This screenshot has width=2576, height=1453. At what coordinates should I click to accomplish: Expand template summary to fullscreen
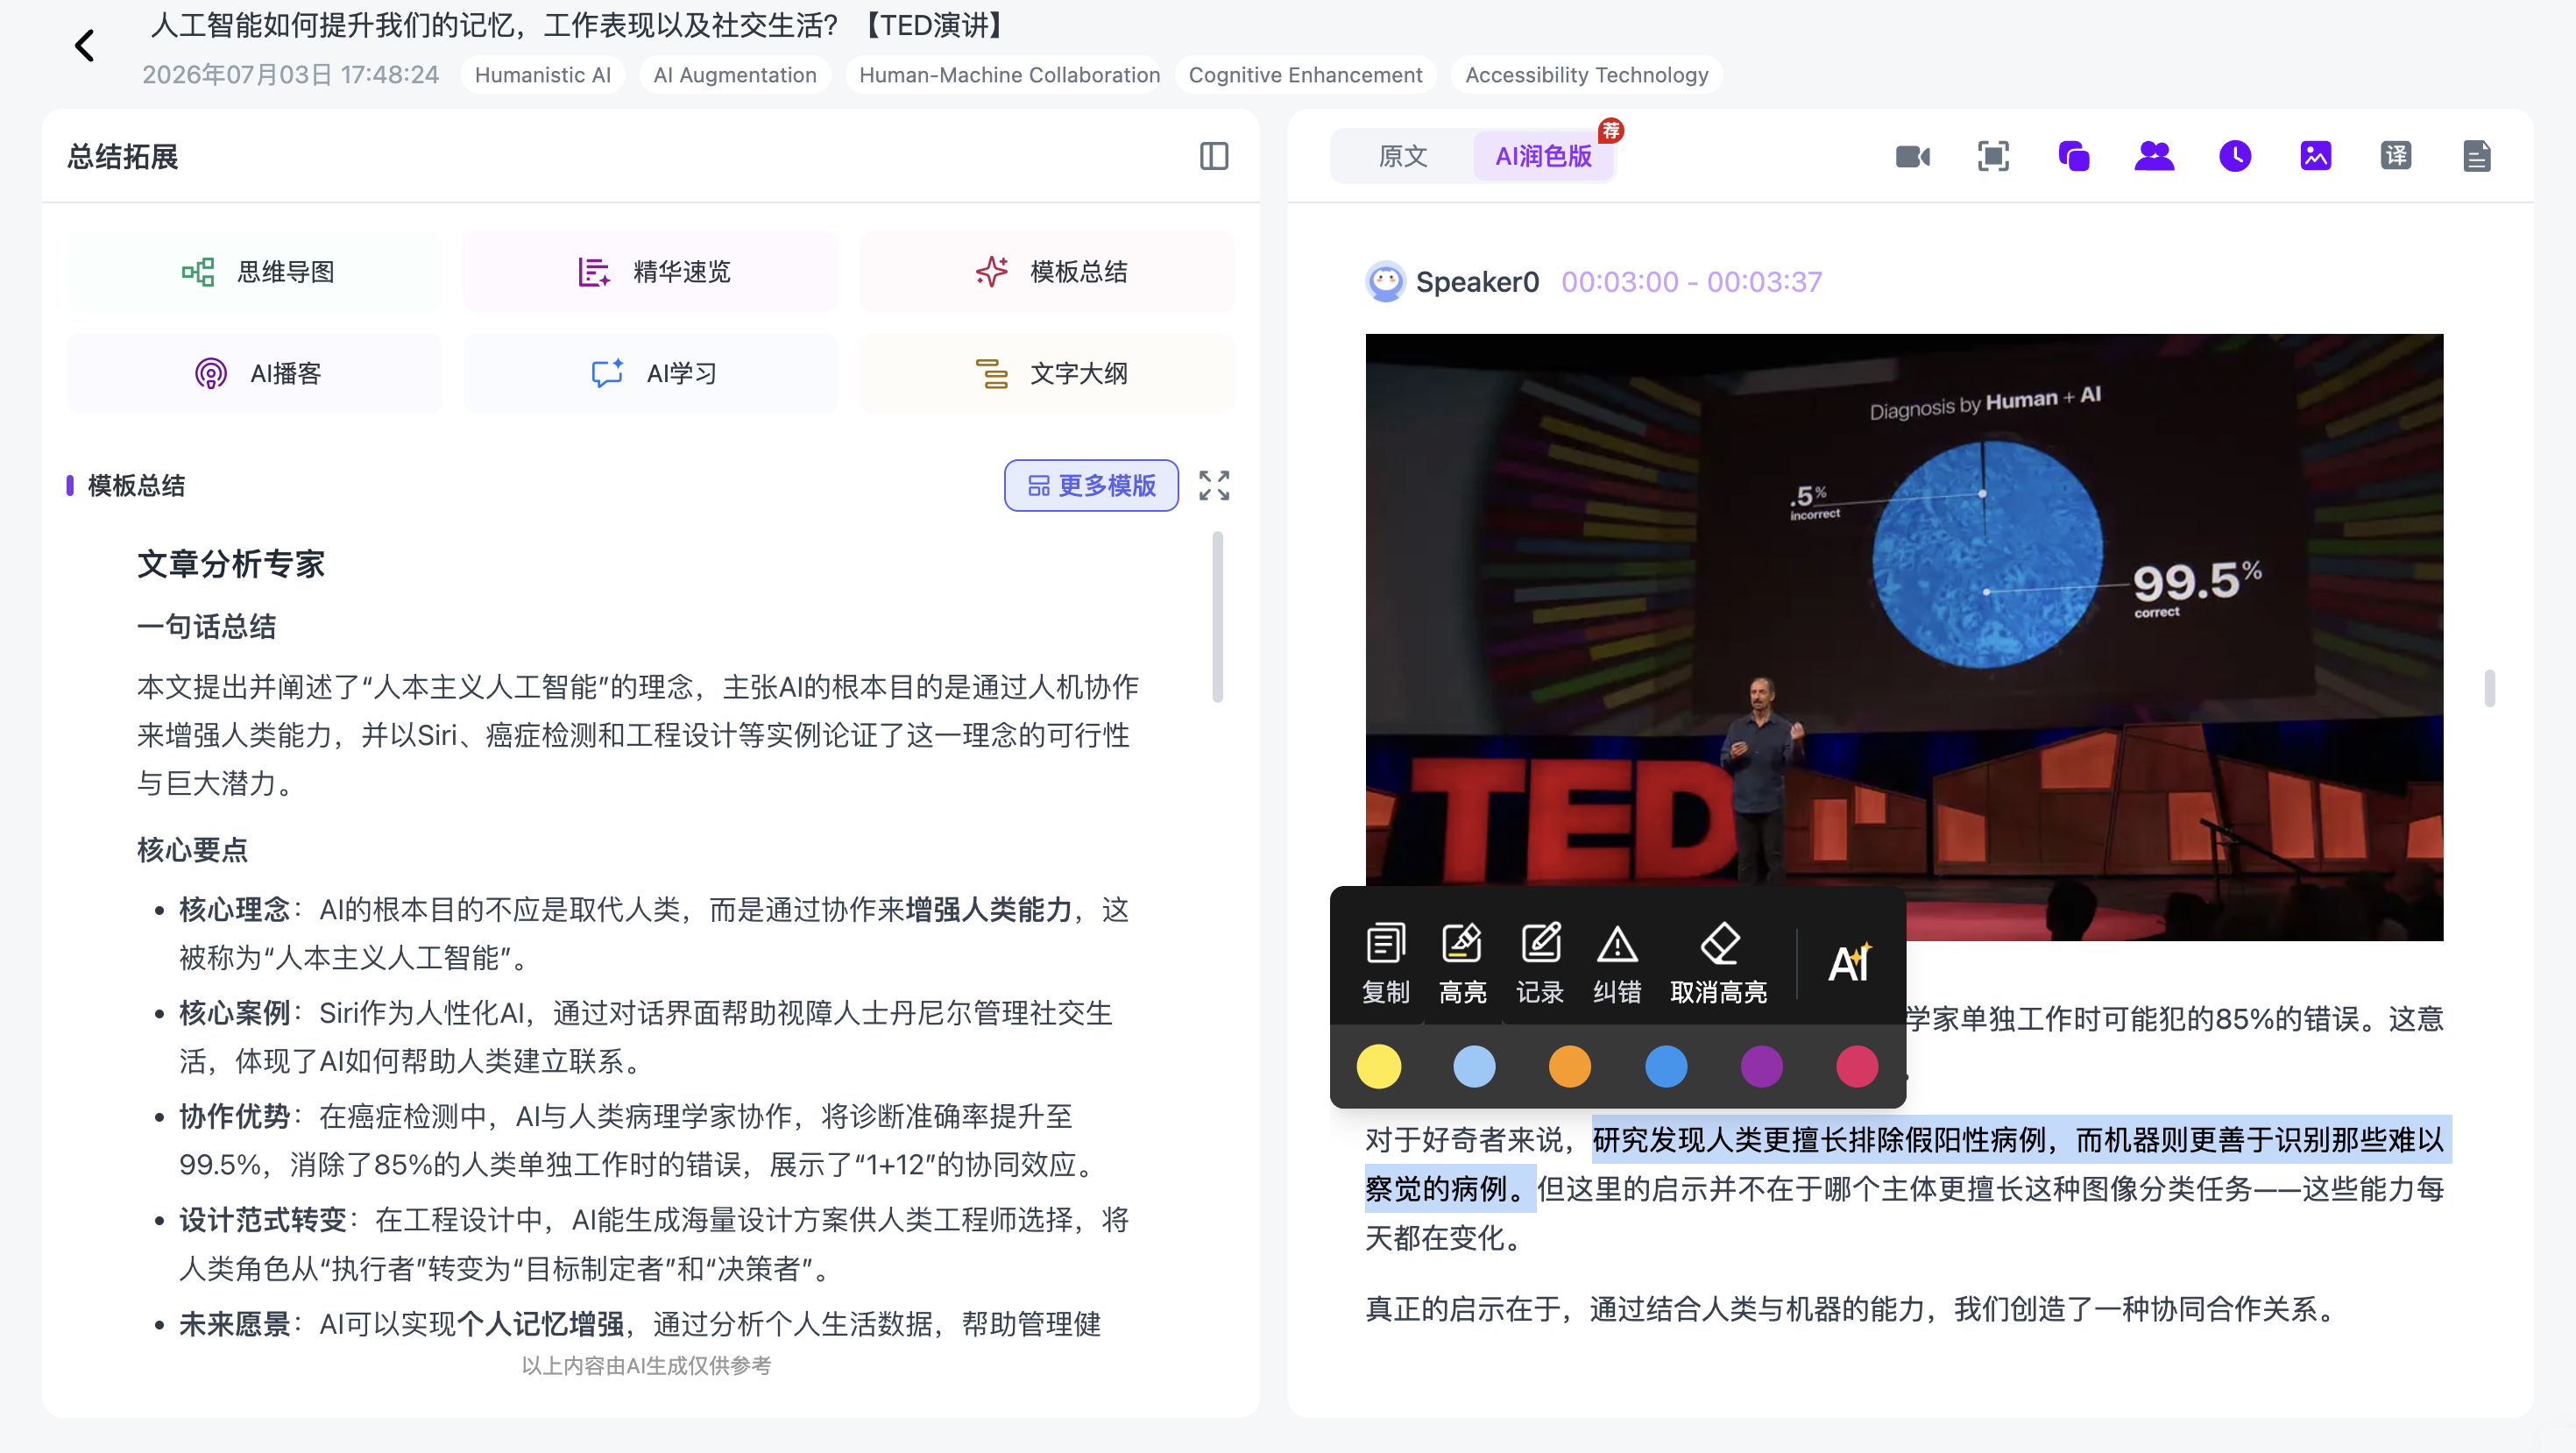click(x=1213, y=486)
